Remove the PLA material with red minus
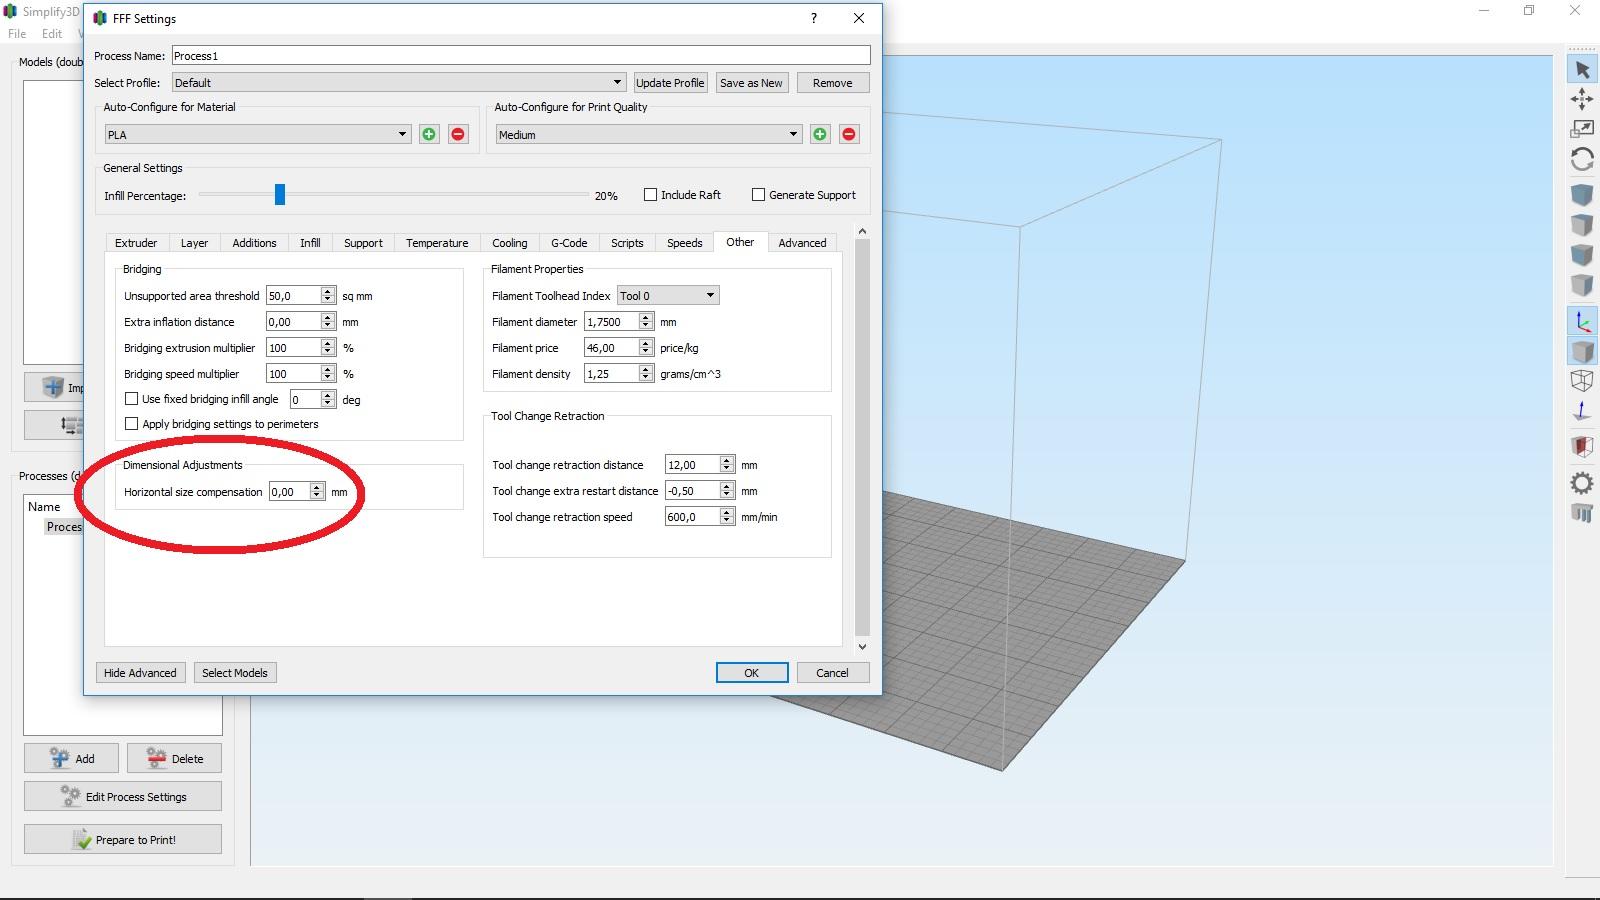1600x900 pixels. pos(458,134)
